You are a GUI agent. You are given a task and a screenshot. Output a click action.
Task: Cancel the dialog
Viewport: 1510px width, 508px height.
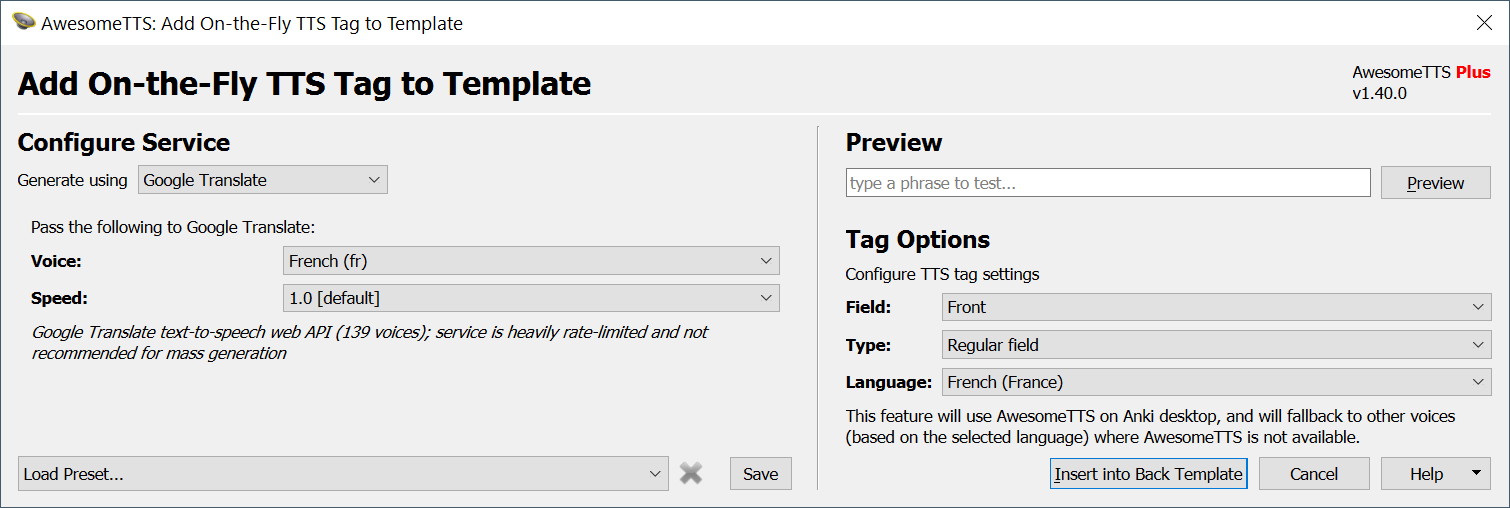[x=1313, y=474]
